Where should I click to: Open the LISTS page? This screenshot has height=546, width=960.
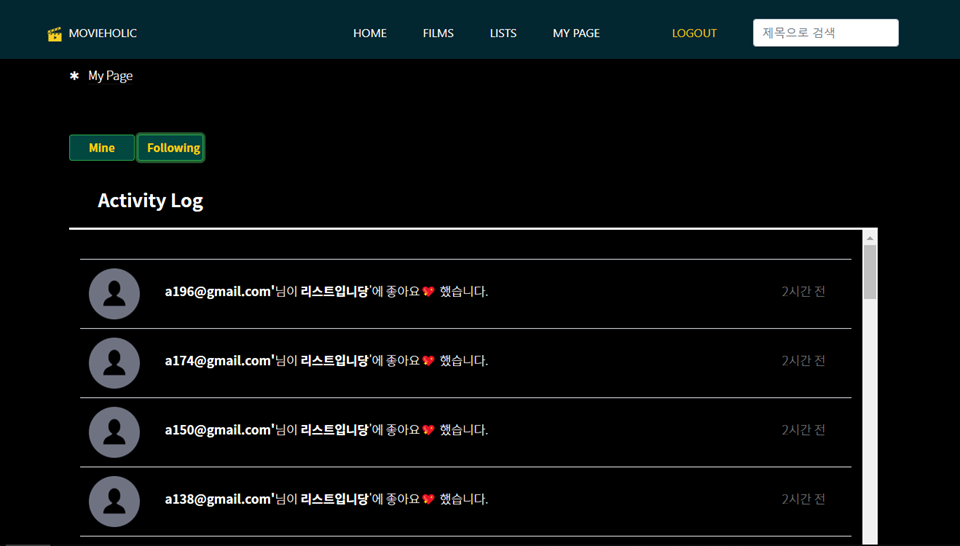click(503, 33)
